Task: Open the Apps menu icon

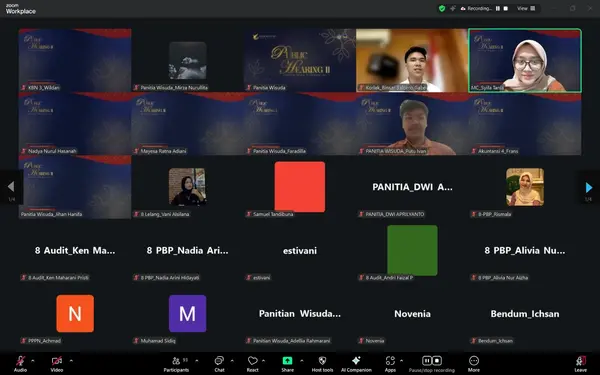Action: click(390, 364)
